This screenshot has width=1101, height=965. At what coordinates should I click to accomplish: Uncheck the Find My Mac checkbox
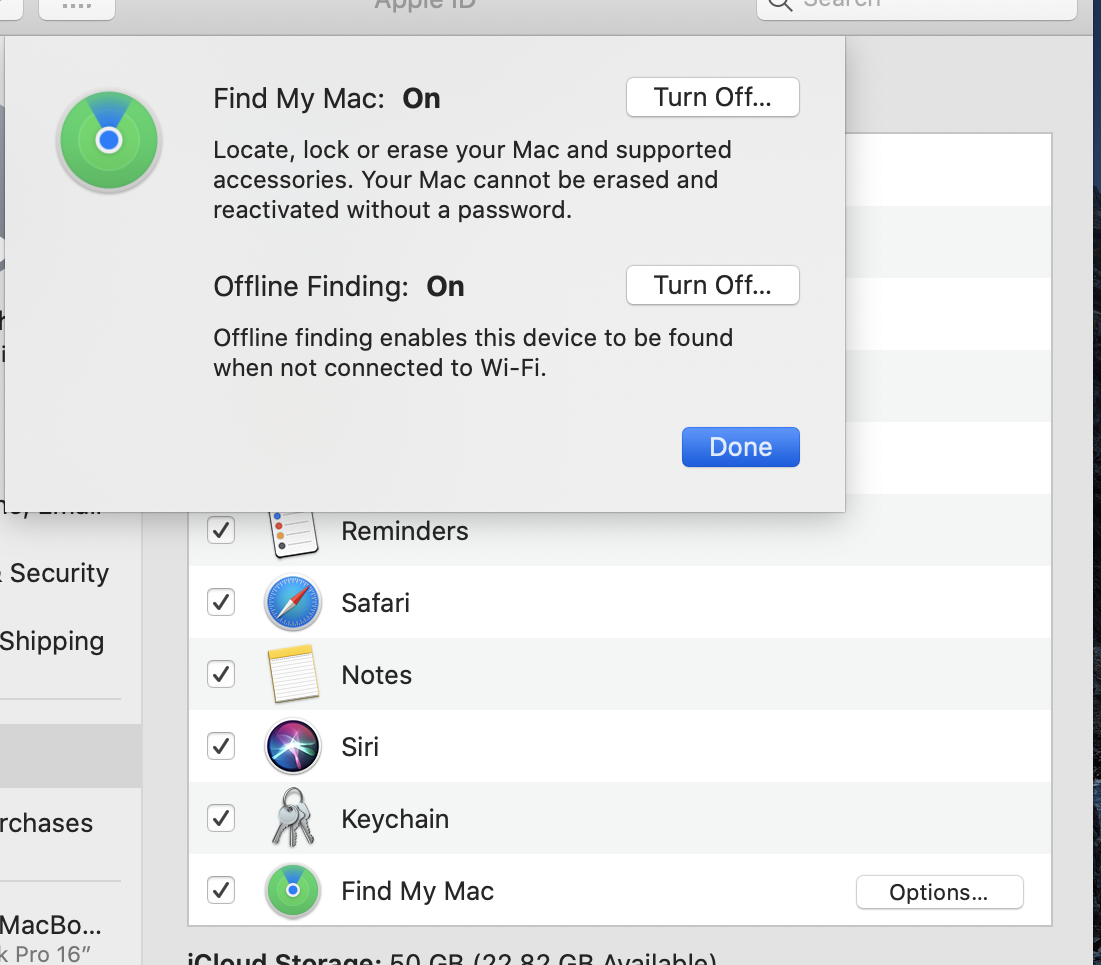pyautogui.click(x=221, y=891)
